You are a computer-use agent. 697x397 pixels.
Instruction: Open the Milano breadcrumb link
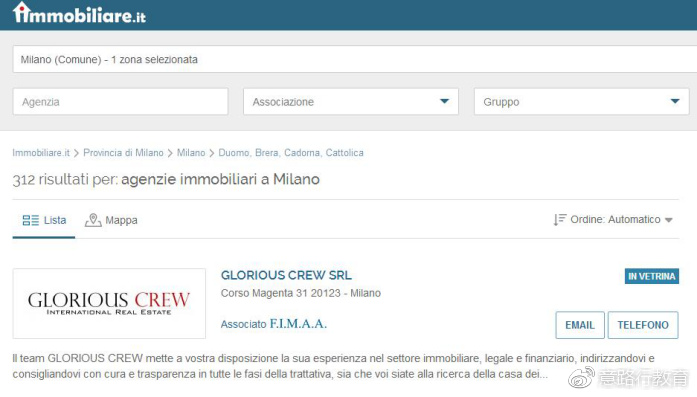point(191,152)
